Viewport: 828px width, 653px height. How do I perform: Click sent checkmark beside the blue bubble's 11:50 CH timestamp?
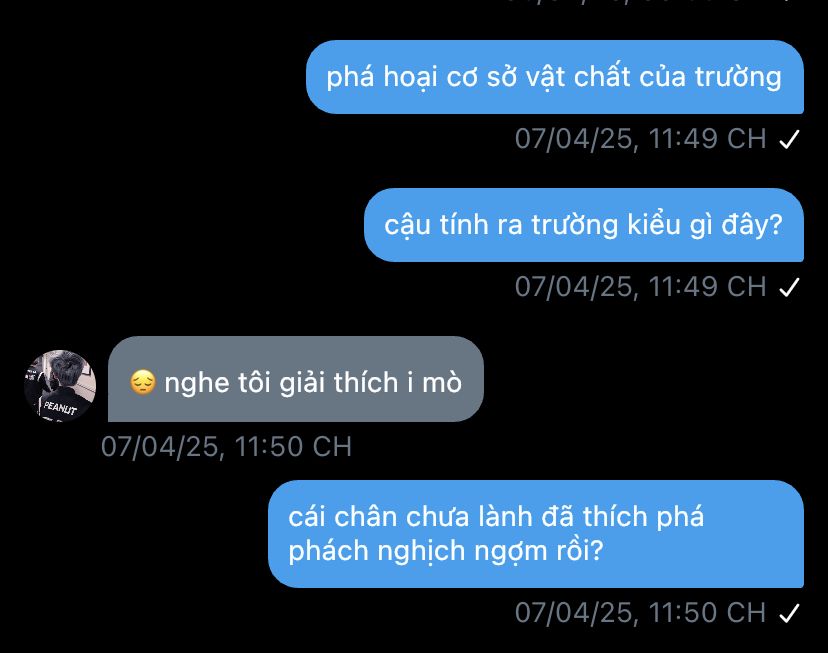[789, 613]
